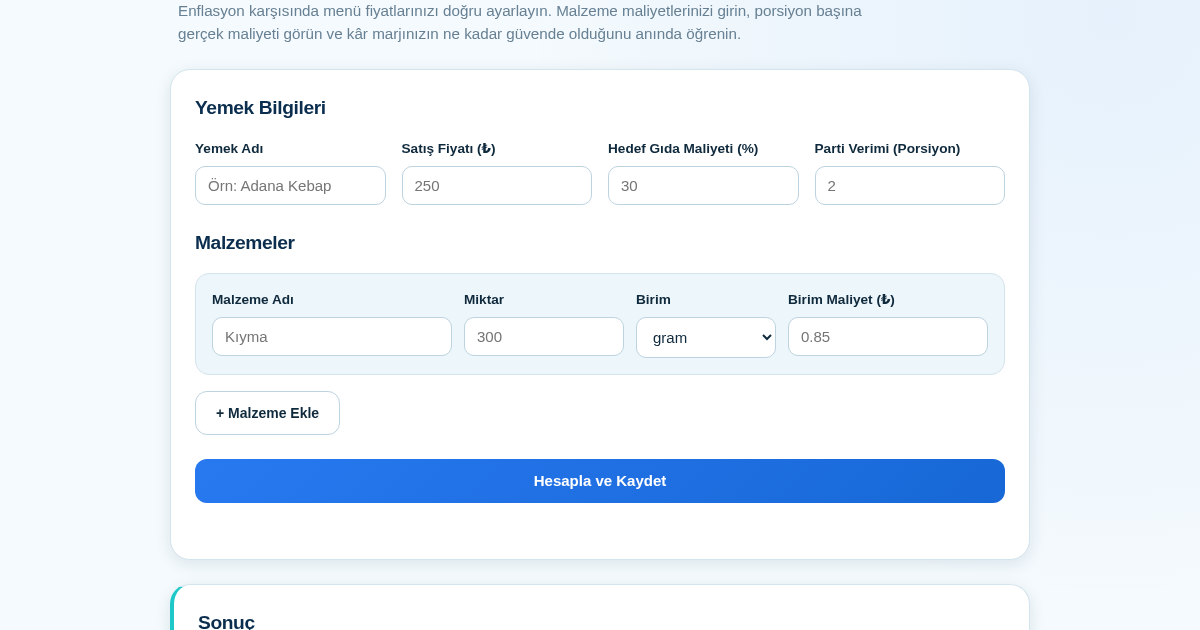Click the Miktar label
Screen dimensions: 1200x630
point(484,300)
